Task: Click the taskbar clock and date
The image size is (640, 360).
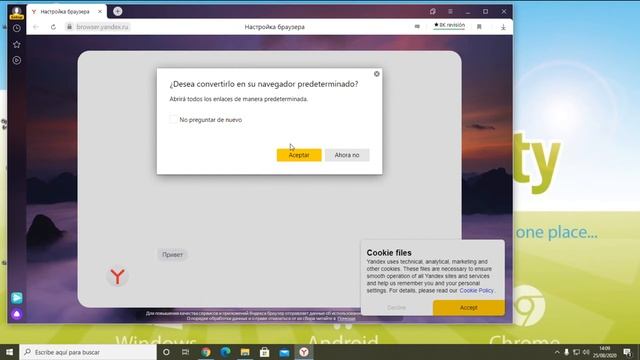Action: pyautogui.click(x=605, y=352)
